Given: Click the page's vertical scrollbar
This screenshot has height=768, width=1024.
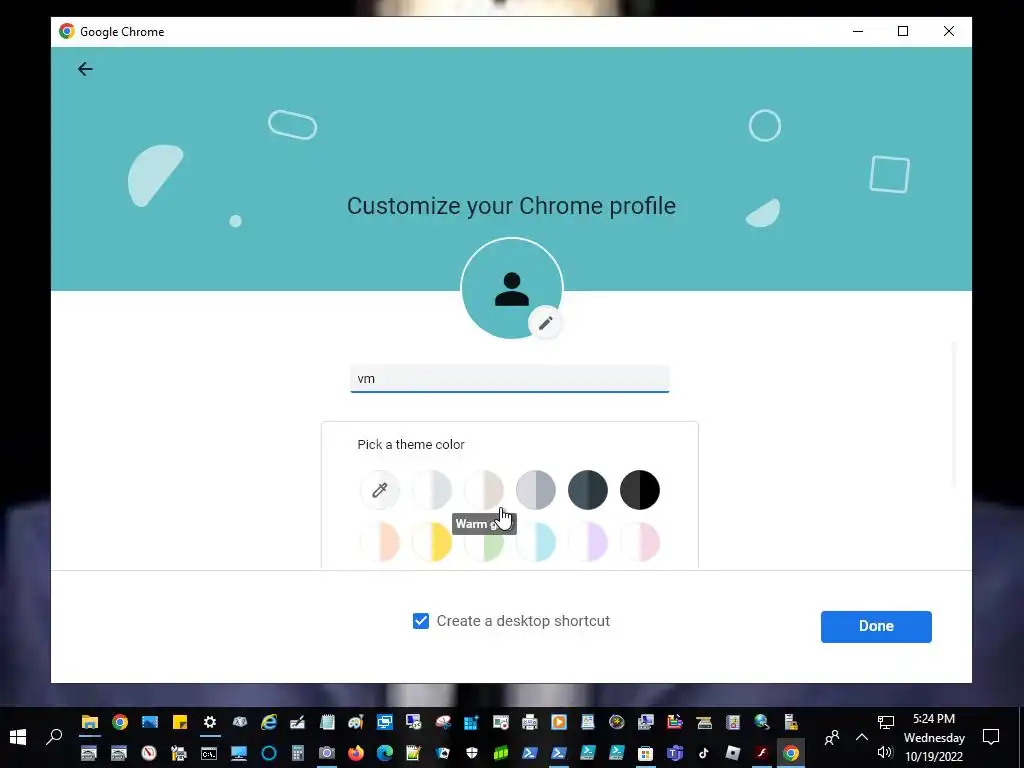Looking at the screenshot, I should pyautogui.click(x=954, y=413).
